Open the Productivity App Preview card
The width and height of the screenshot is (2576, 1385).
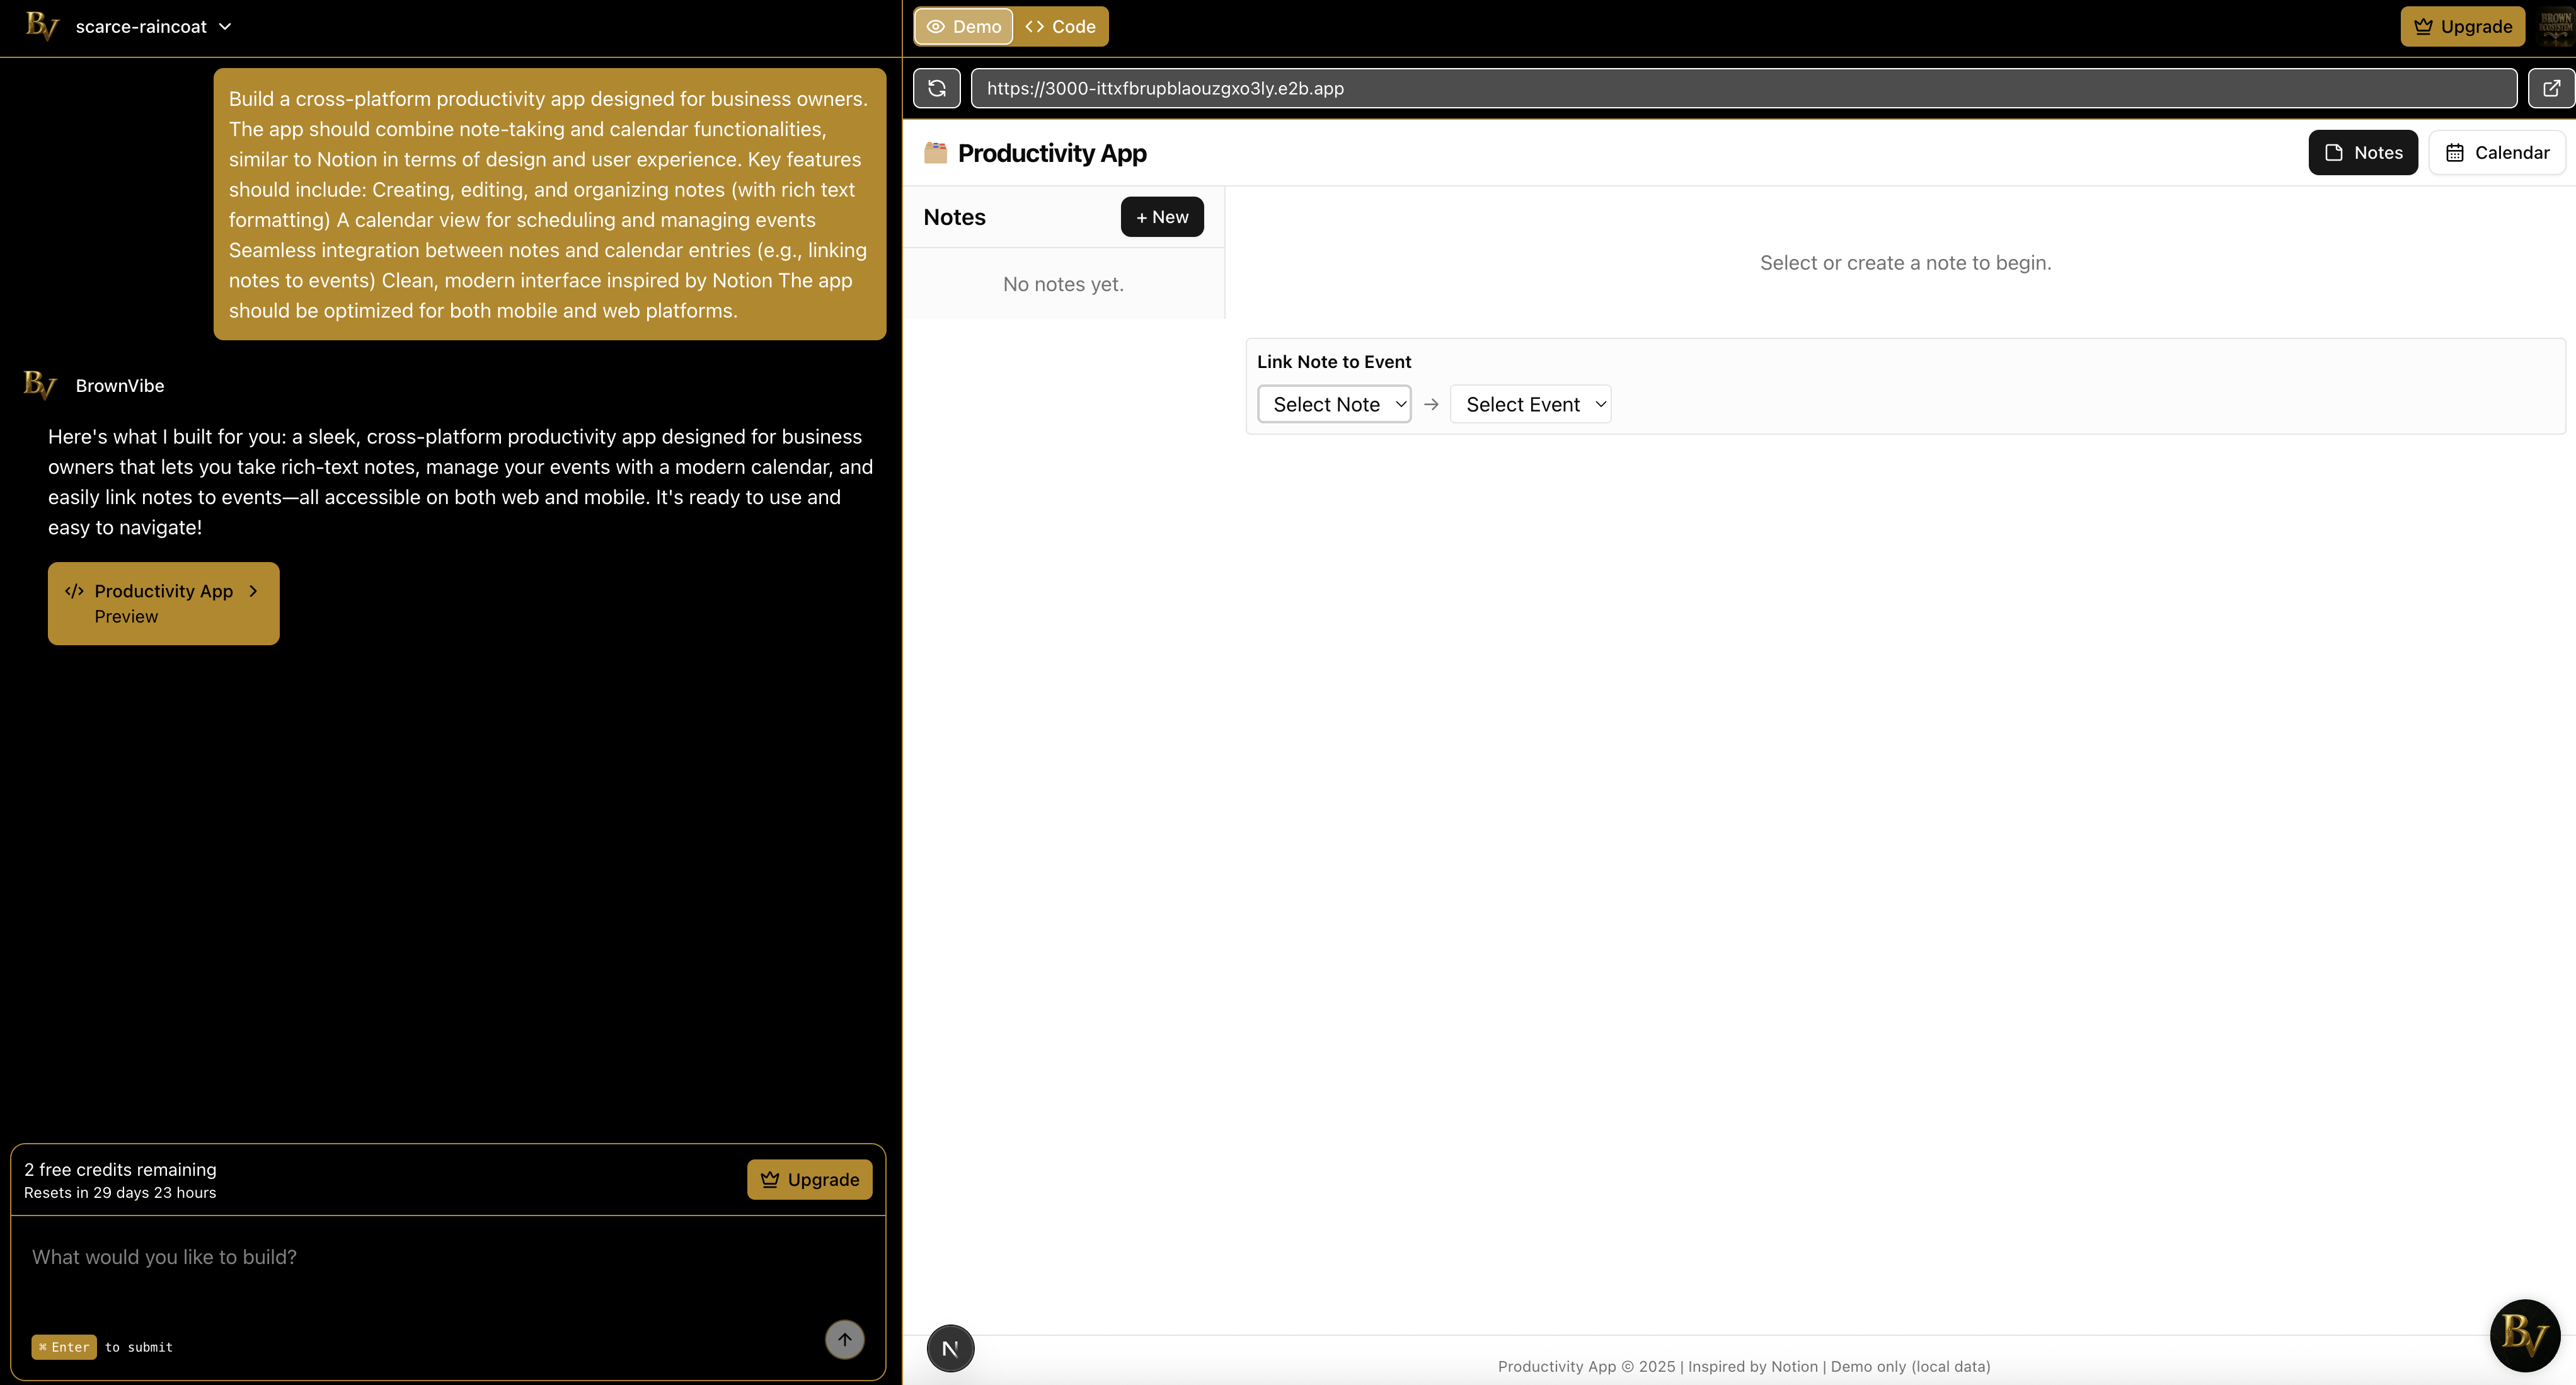pos(163,603)
